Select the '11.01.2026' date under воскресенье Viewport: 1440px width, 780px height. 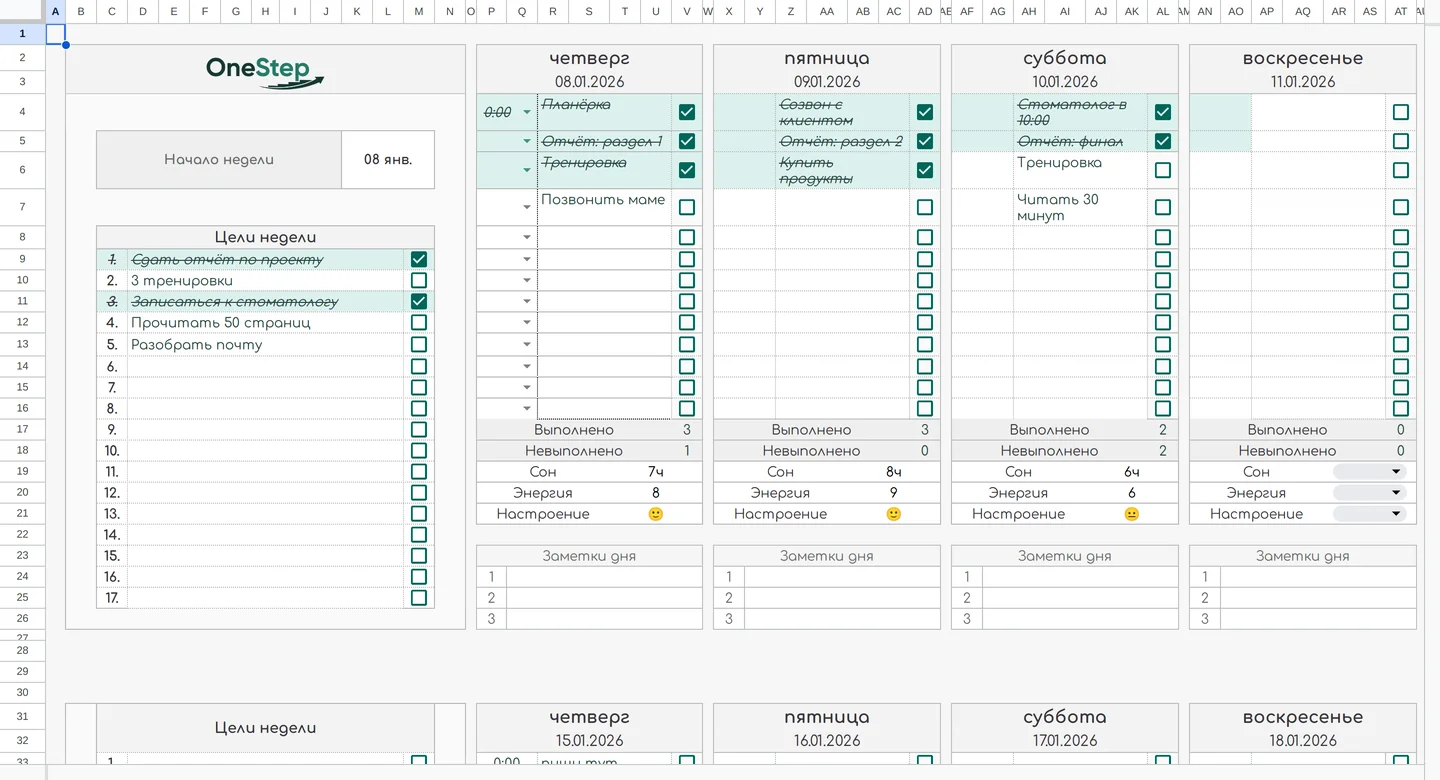pos(1303,82)
